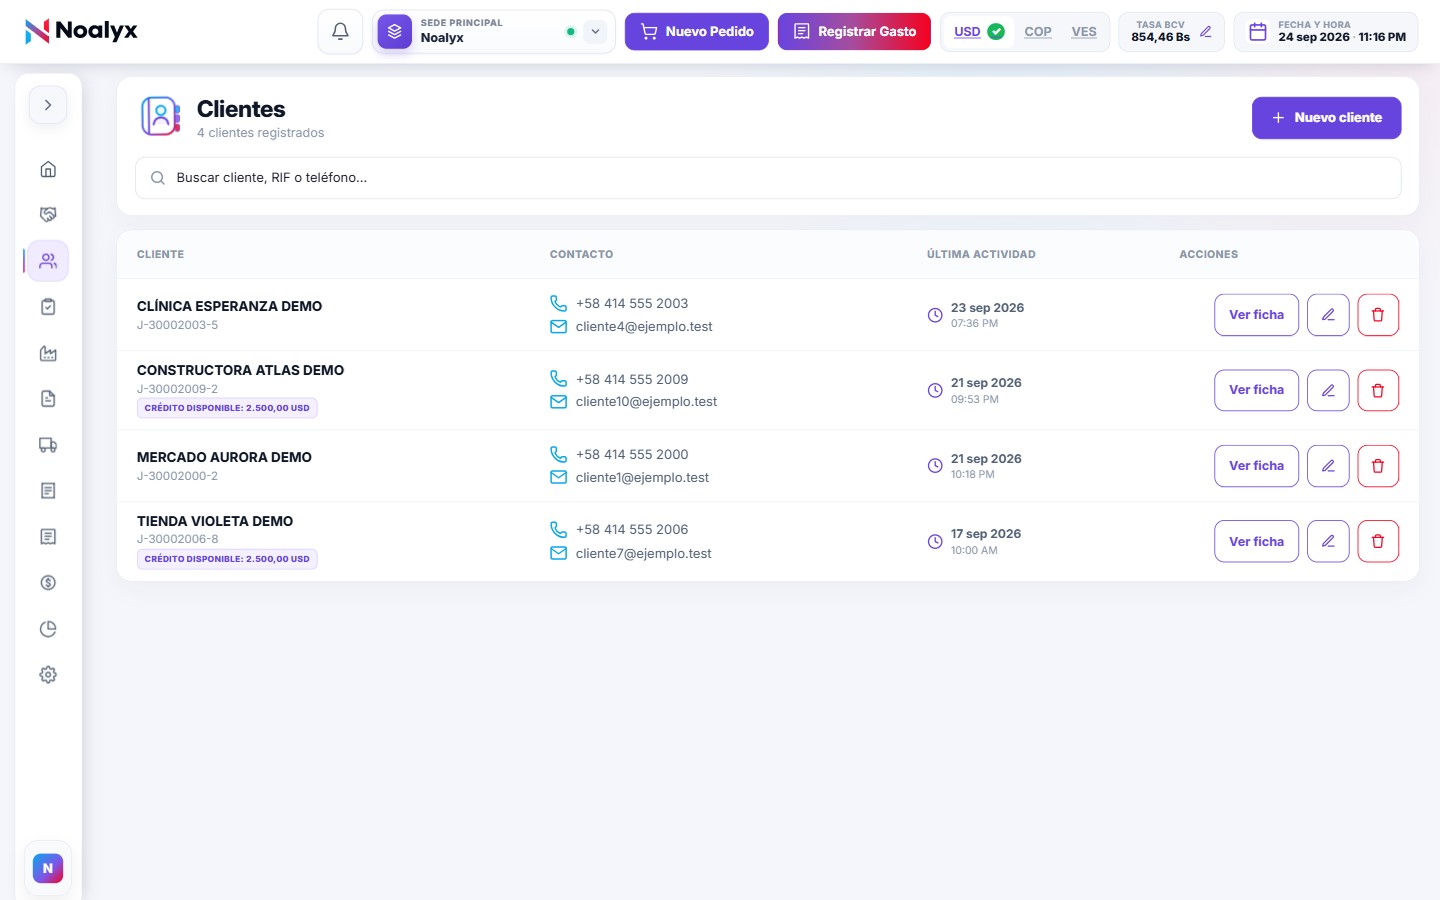This screenshot has height=900, width=1440.
Task: Open the pie chart reports icon in the sidebar
Action: [48, 629]
